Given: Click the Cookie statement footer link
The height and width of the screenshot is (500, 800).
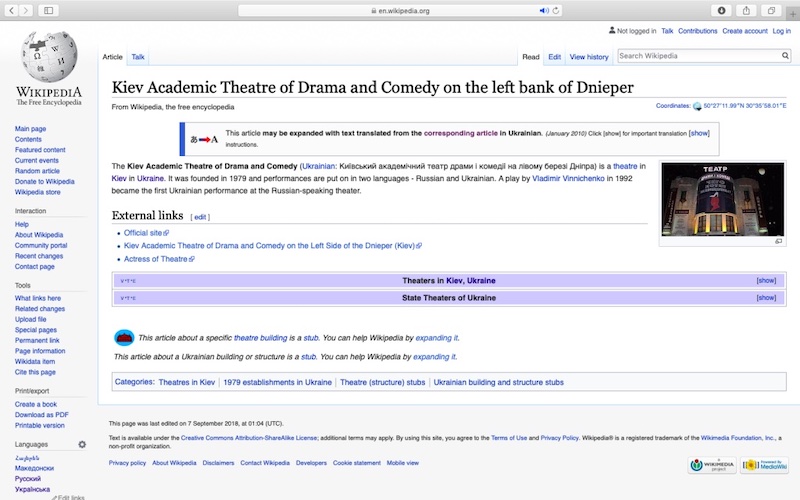Looking at the screenshot, I should [357, 463].
